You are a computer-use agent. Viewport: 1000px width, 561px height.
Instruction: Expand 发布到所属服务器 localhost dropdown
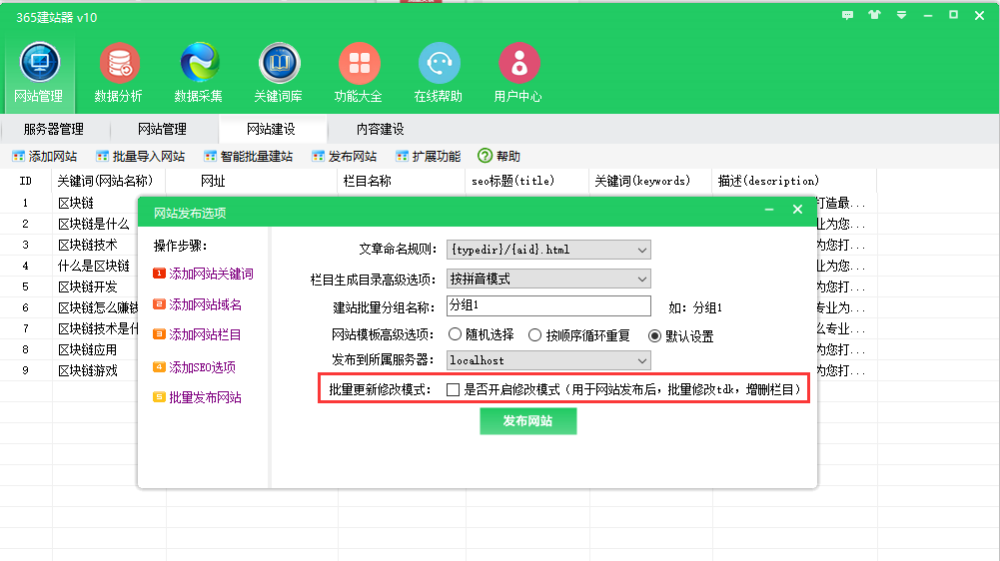point(641,360)
